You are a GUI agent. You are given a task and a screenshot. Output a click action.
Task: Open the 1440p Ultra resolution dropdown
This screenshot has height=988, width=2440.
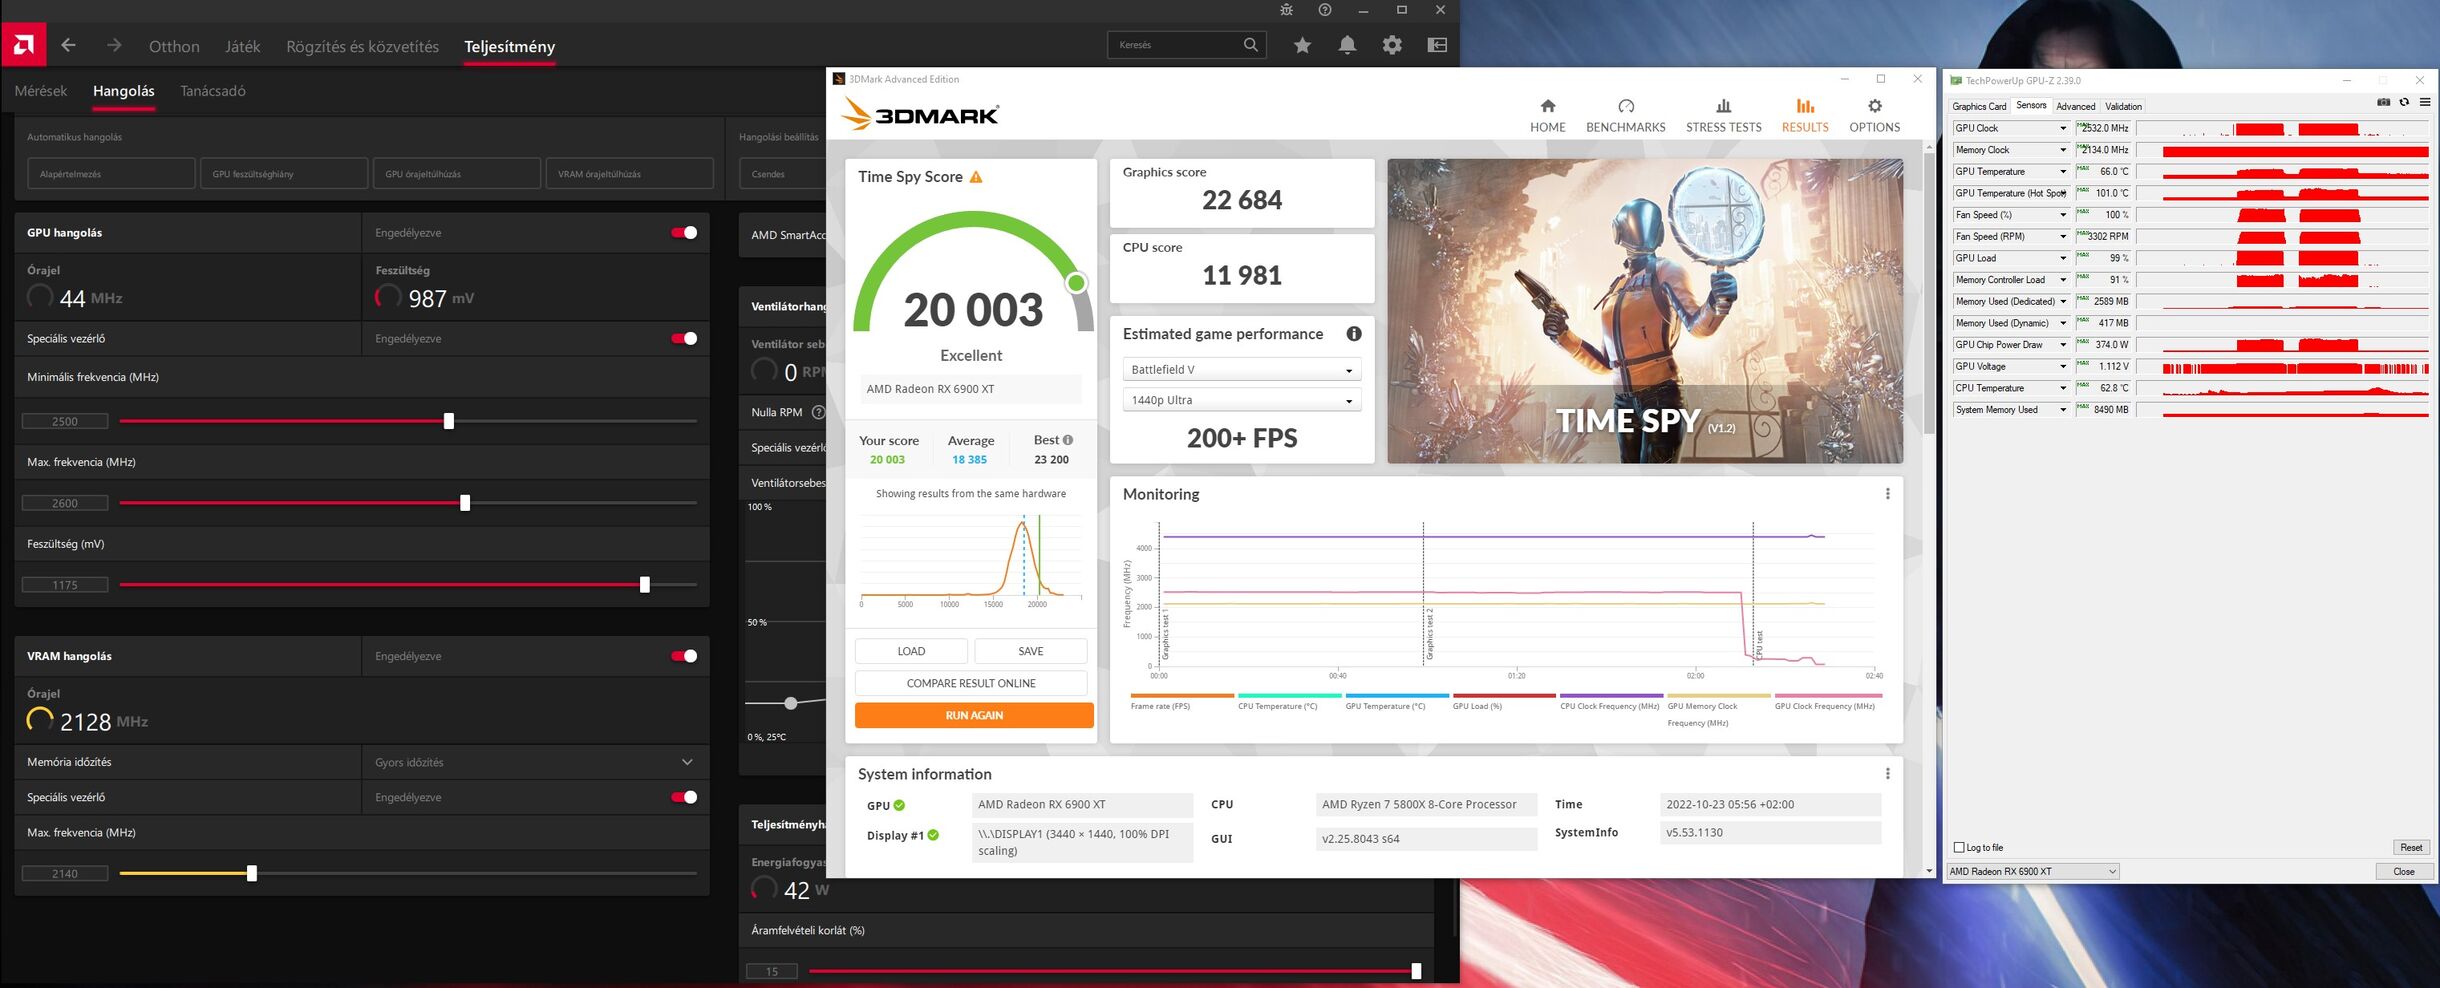[x=1241, y=400]
